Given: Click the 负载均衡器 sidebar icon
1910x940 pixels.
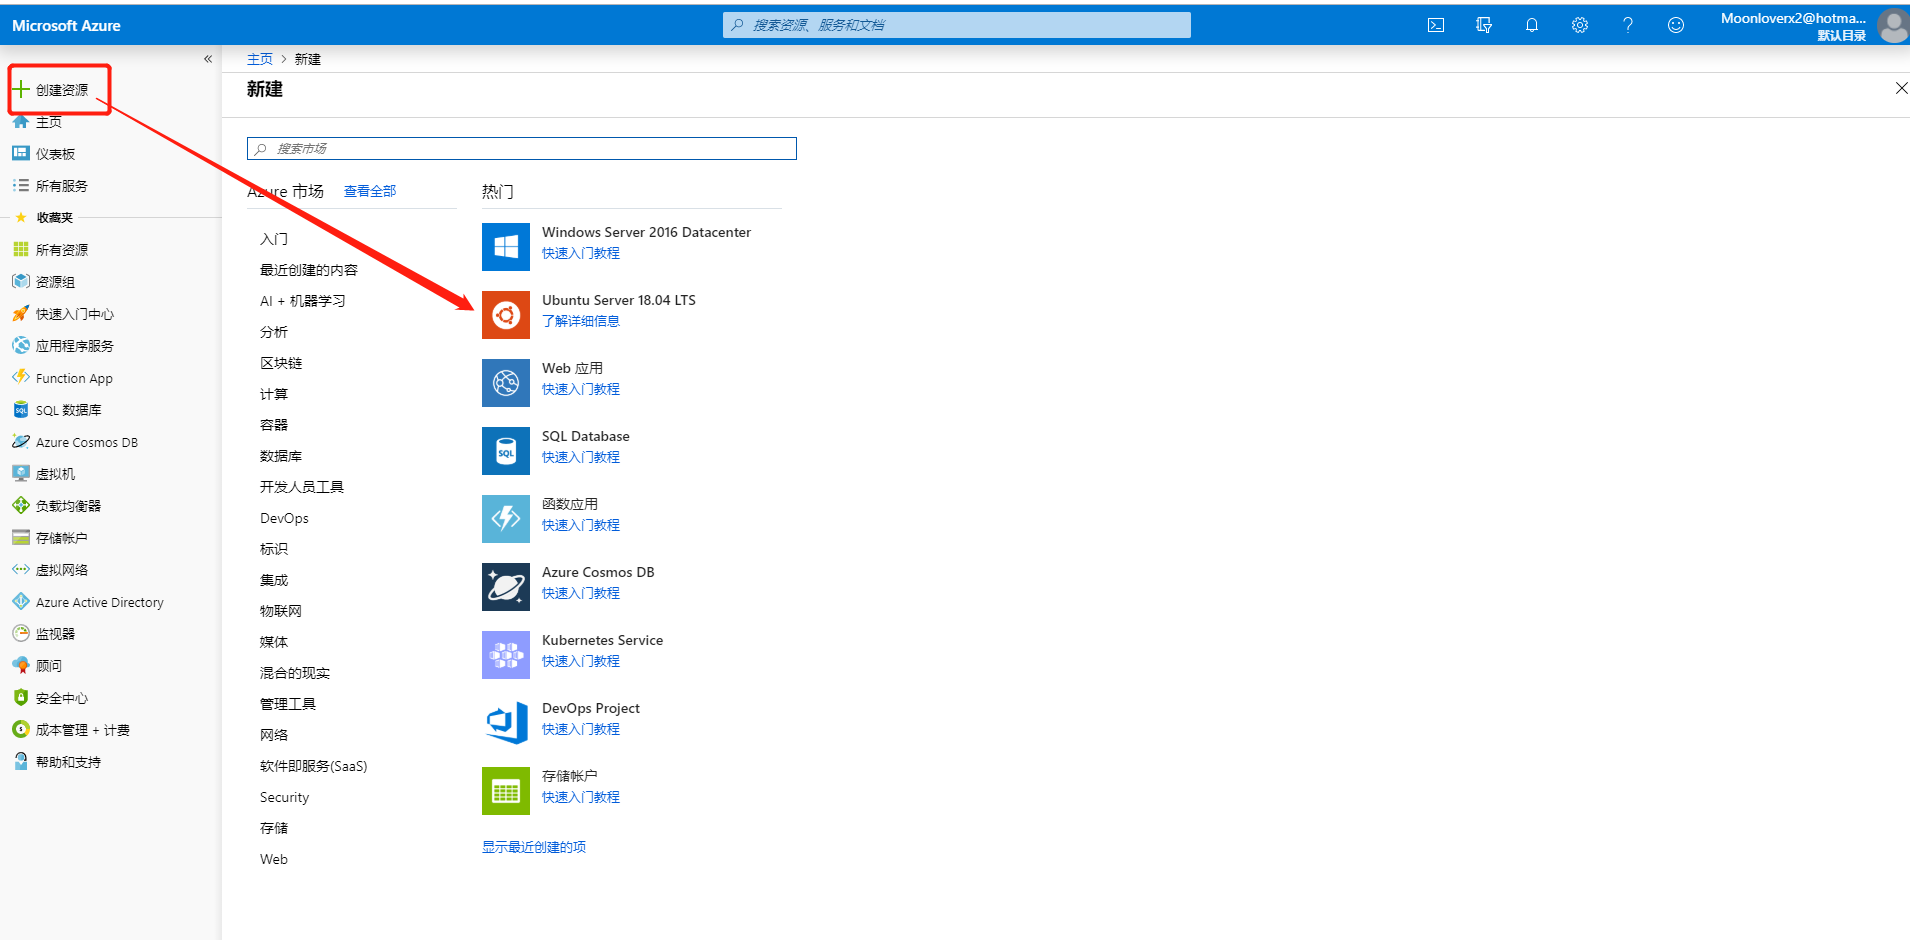Looking at the screenshot, I should [21, 505].
